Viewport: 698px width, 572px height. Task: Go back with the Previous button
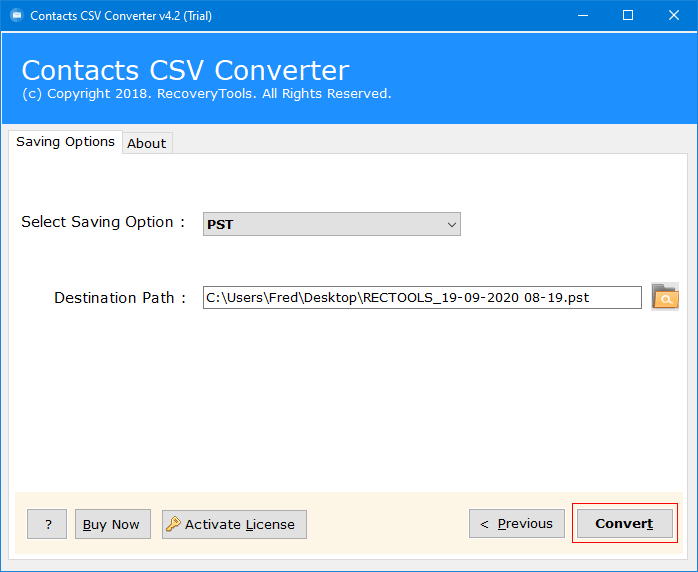coord(517,523)
